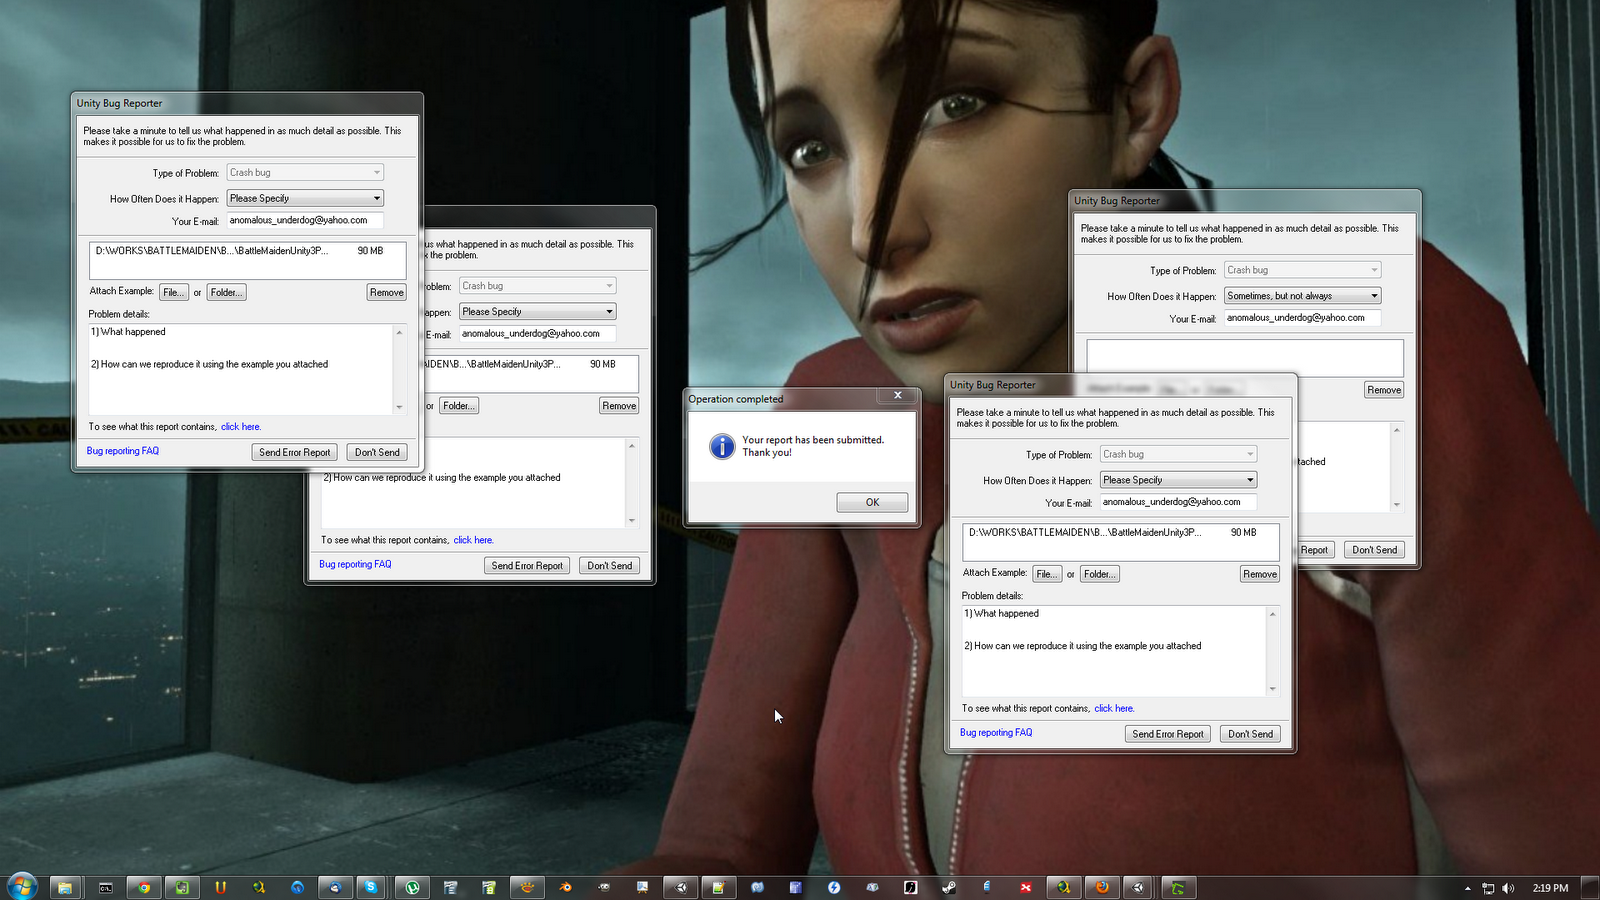Click Problem details scrollbar down arrow in leftmost Bug Reporter

[x=399, y=407]
